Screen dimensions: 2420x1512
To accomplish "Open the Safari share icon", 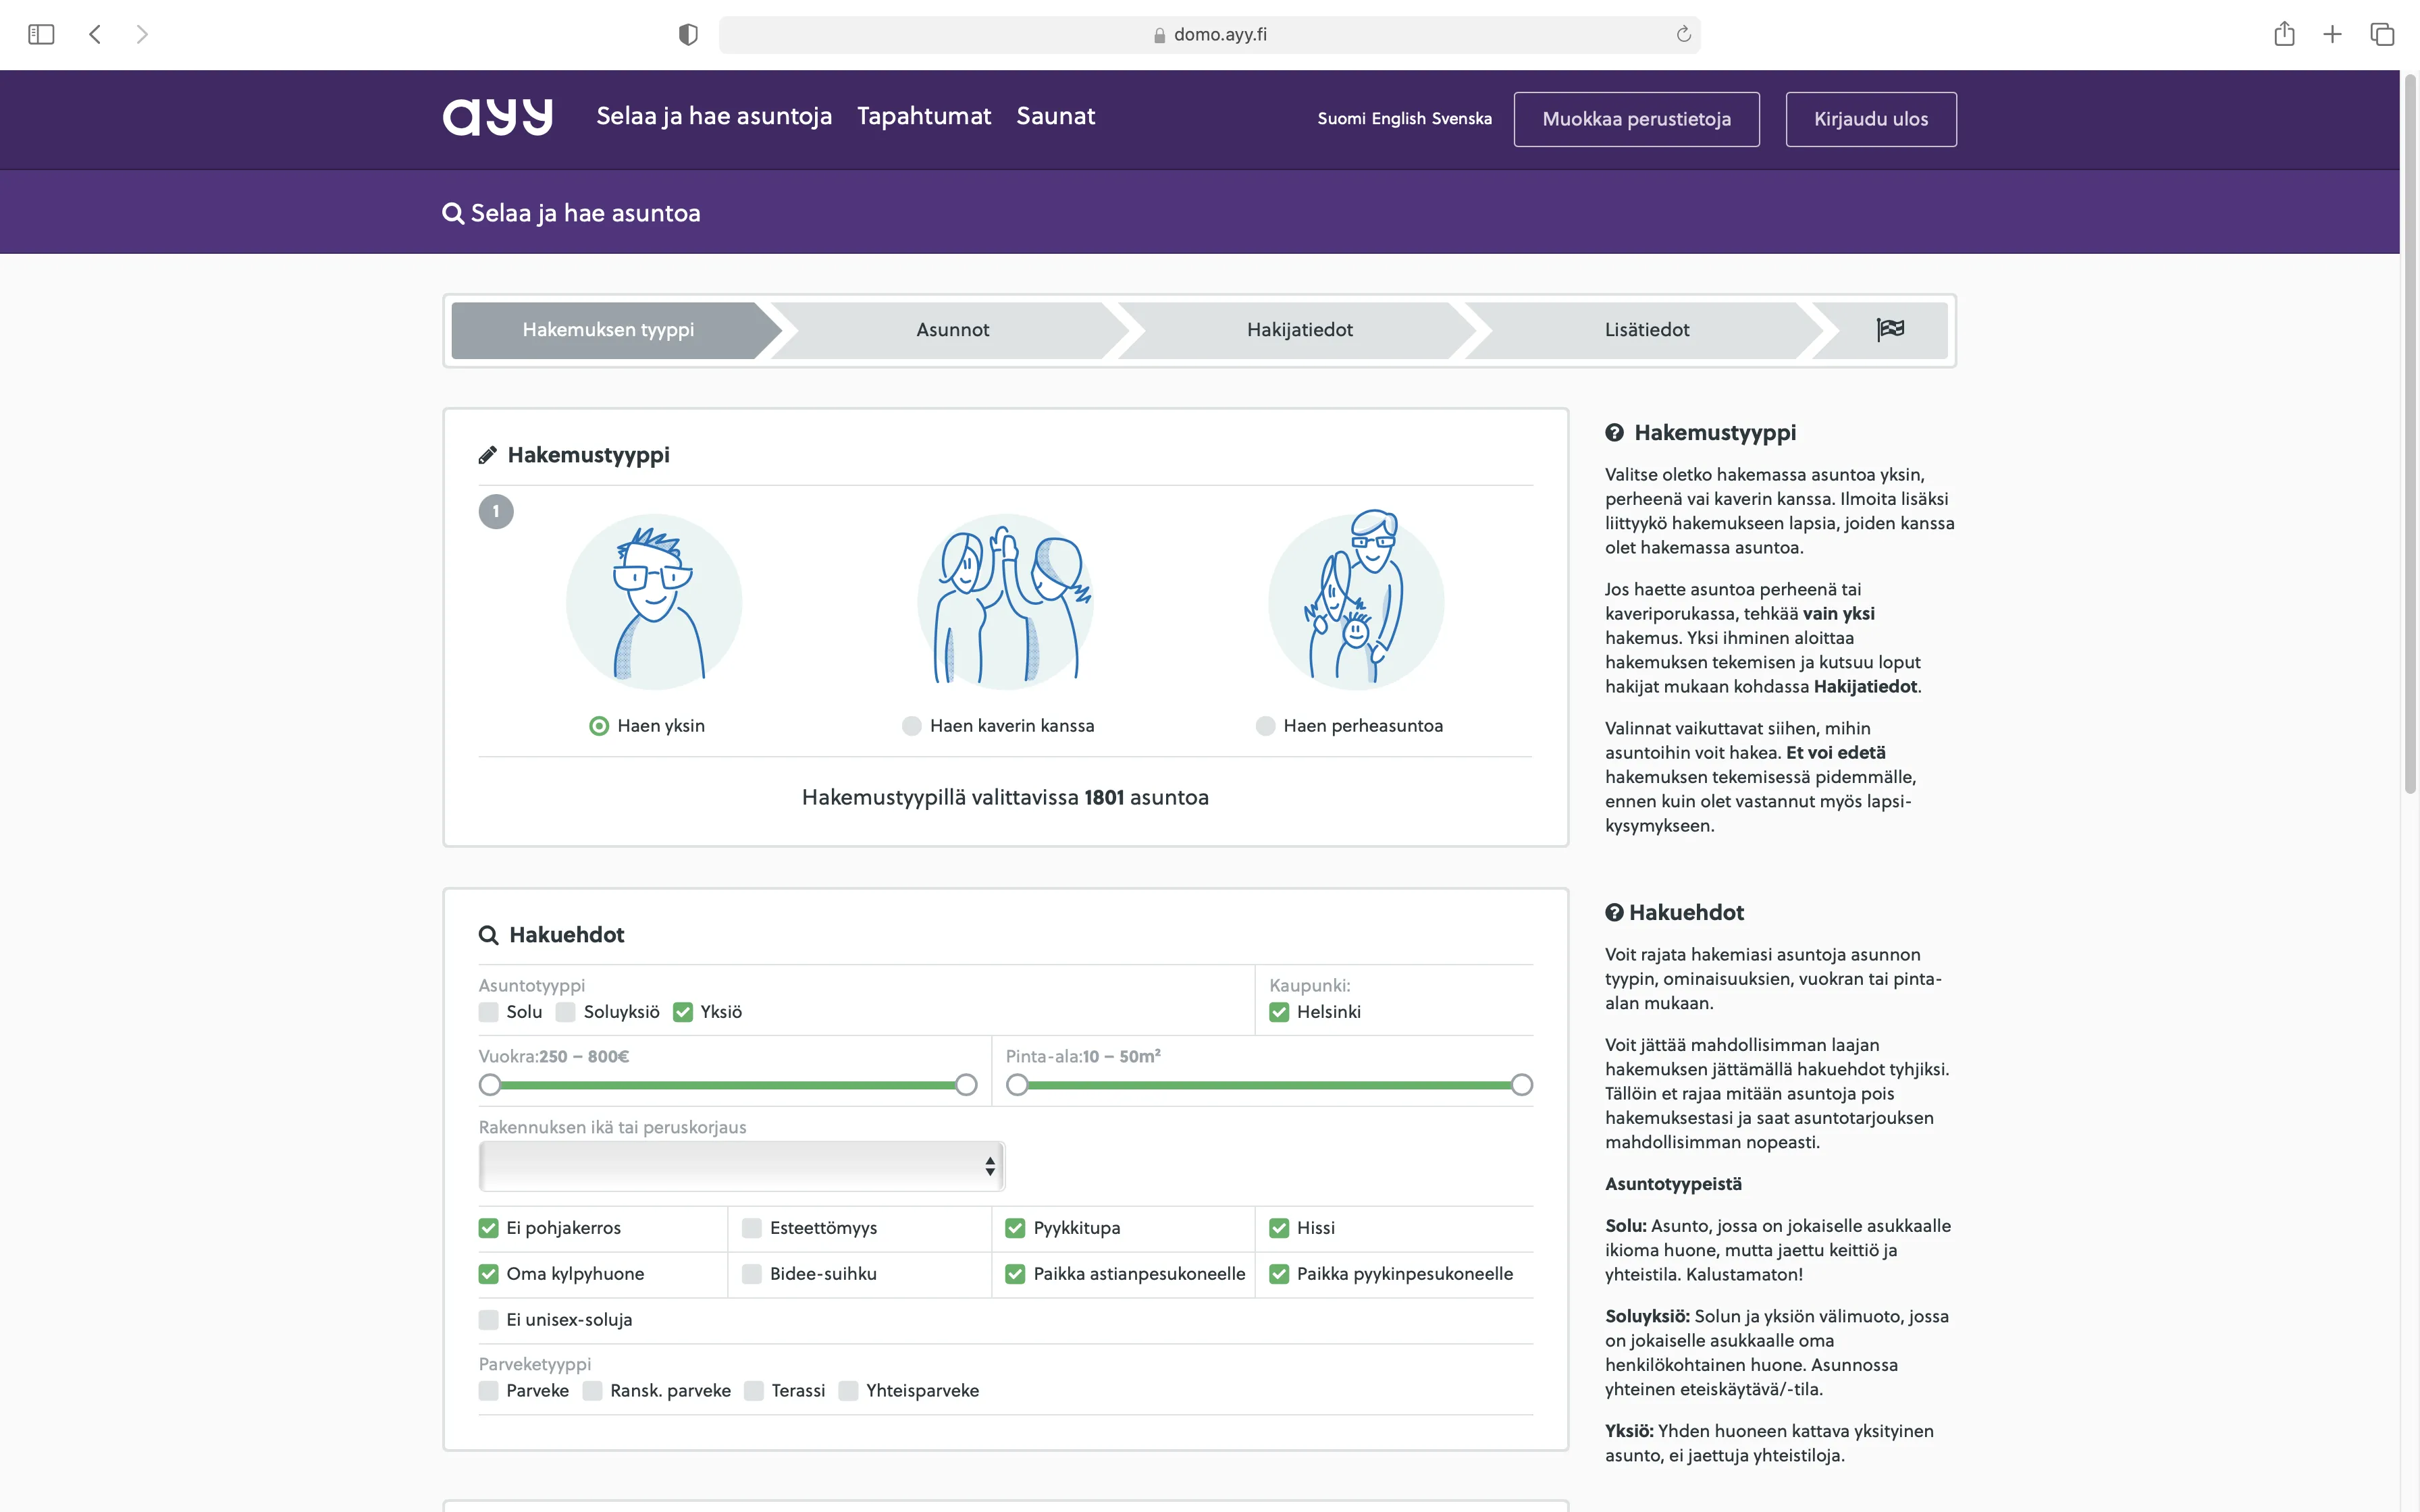I will 2283,34.
